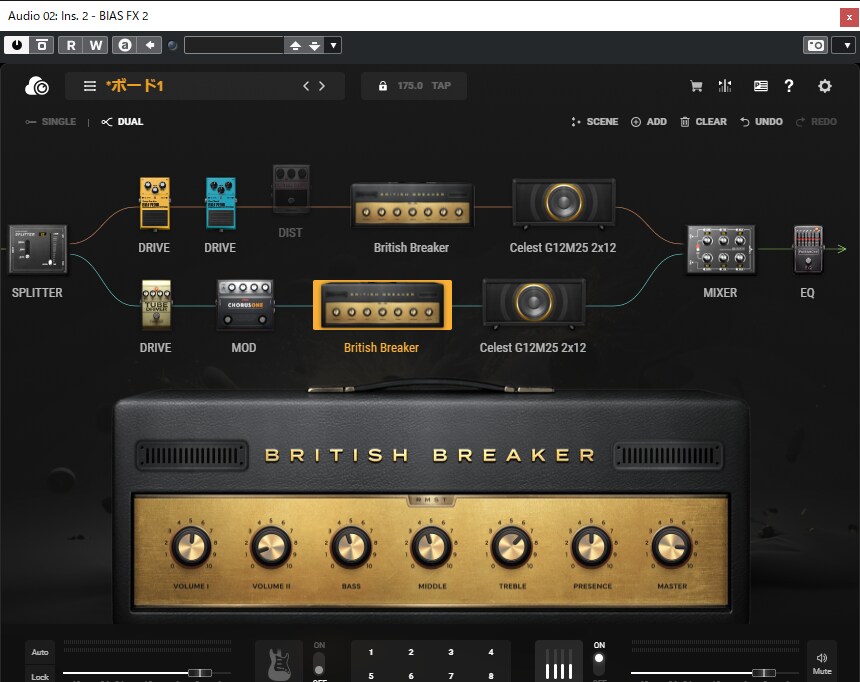The width and height of the screenshot is (860, 682).
Task: Enable input level Lock
Action: (x=40, y=675)
